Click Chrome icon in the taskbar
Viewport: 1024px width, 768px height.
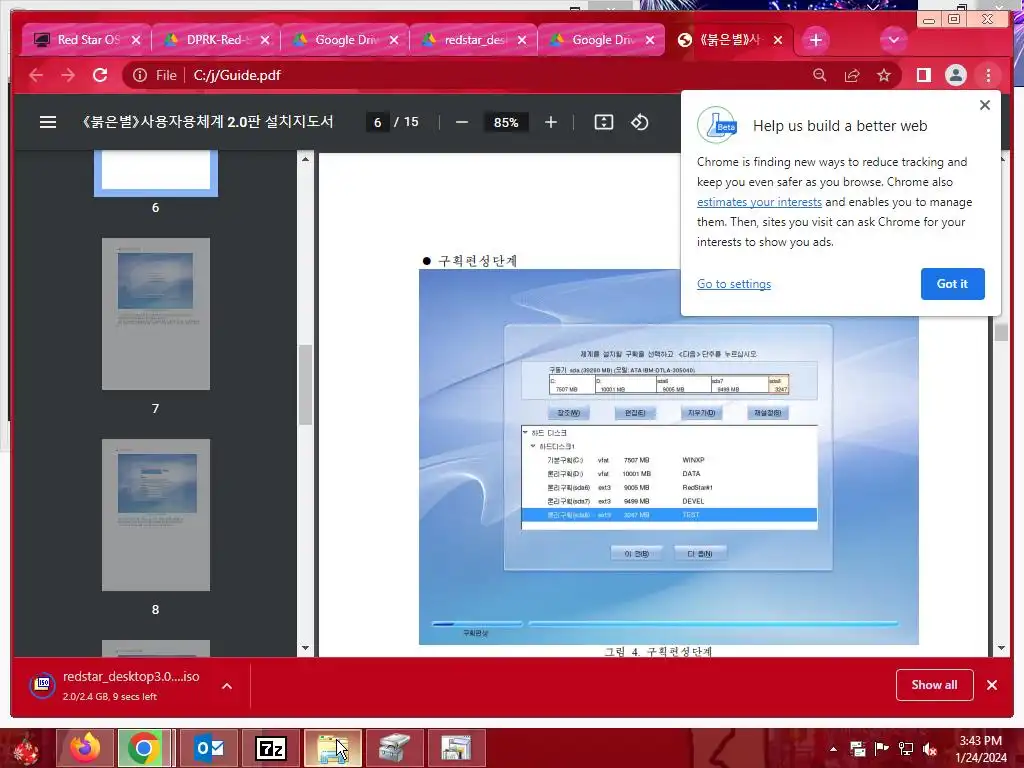pyautogui.click(x=144, y=748)
